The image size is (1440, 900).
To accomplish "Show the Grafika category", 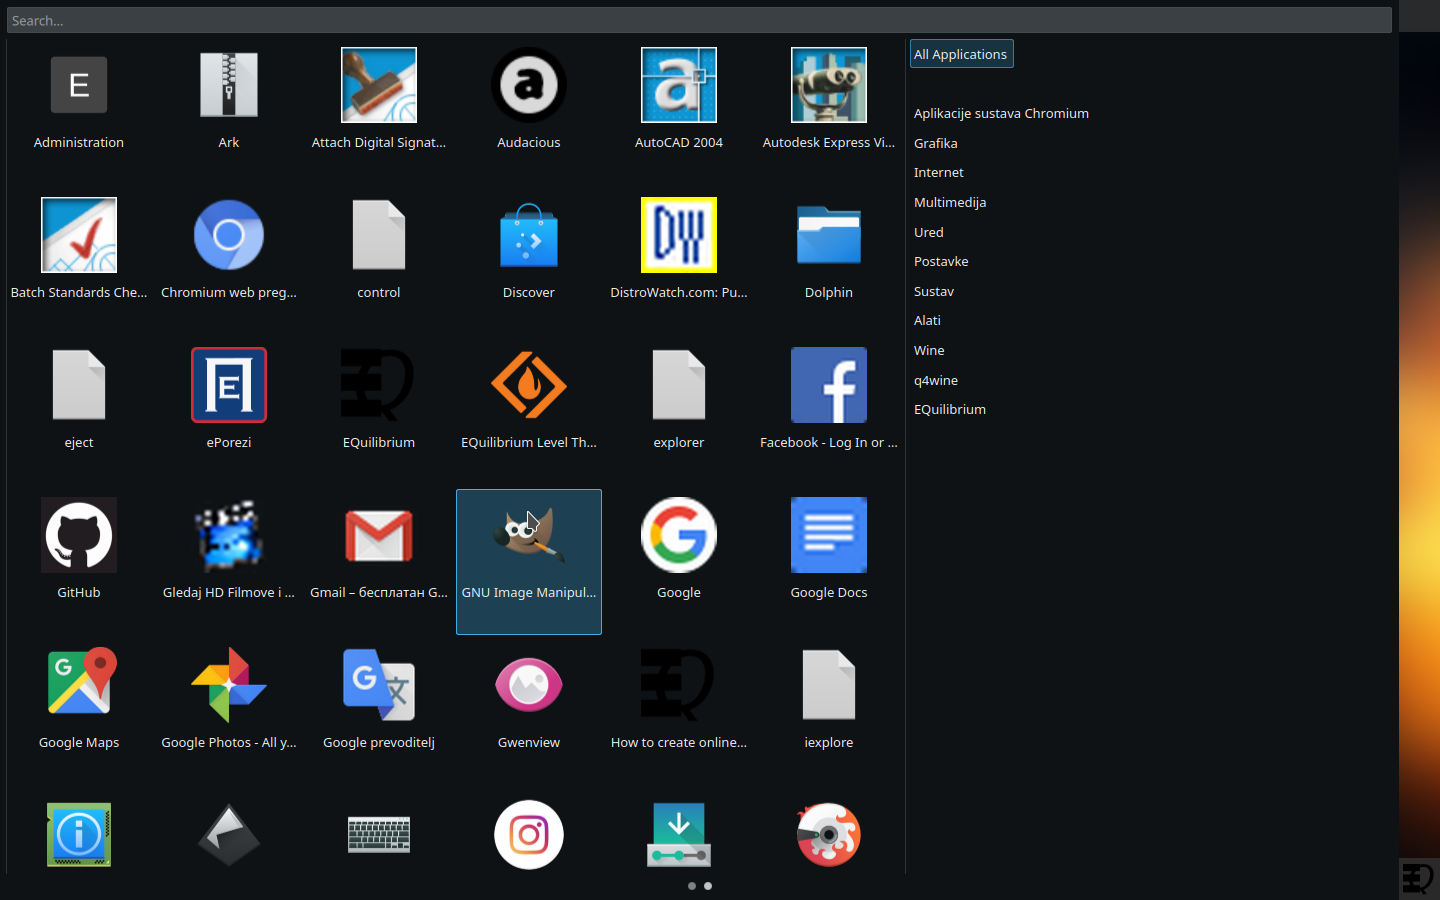I will [x=935, y=143].
